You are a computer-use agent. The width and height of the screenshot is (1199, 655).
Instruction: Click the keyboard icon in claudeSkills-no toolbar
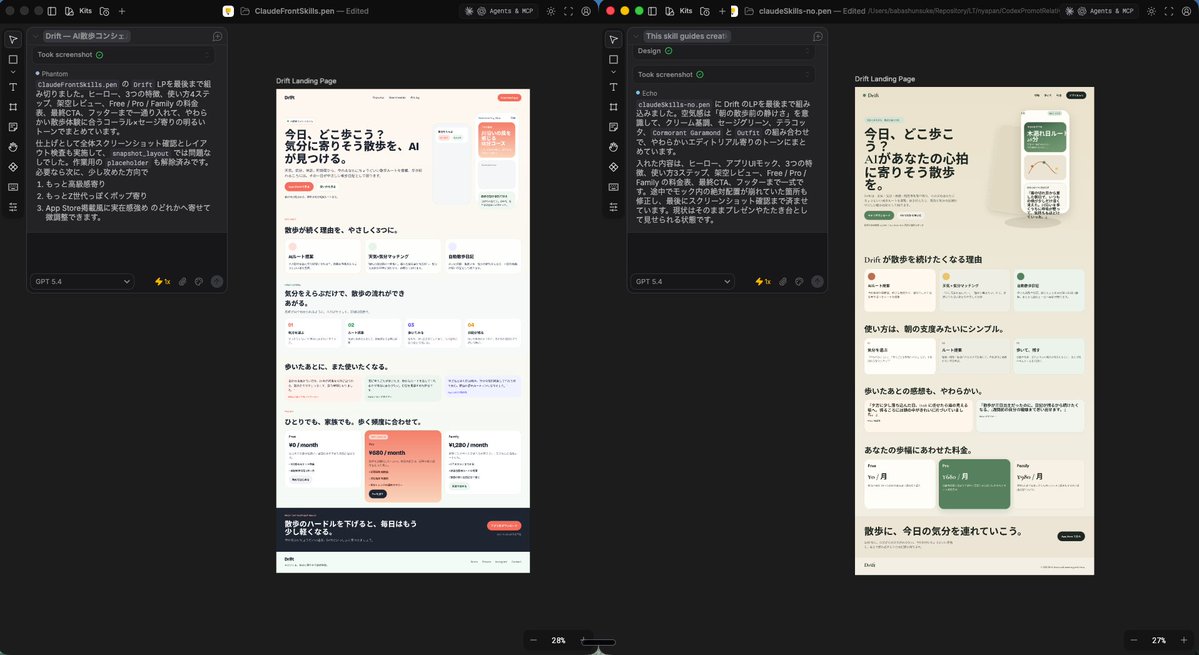click(613, 187)
